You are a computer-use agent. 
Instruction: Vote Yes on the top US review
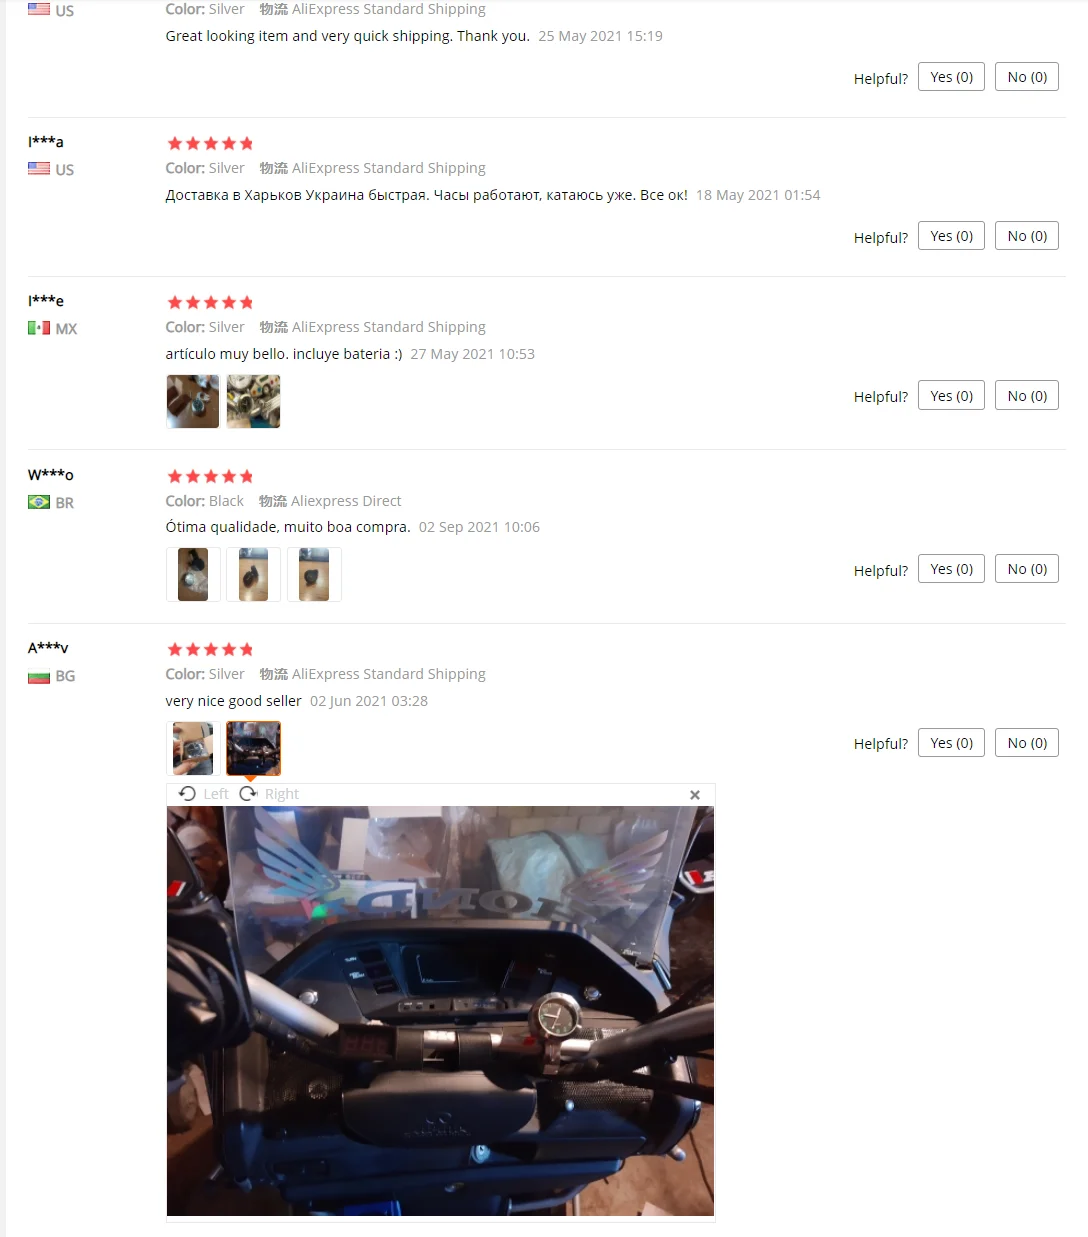[952, 77]
